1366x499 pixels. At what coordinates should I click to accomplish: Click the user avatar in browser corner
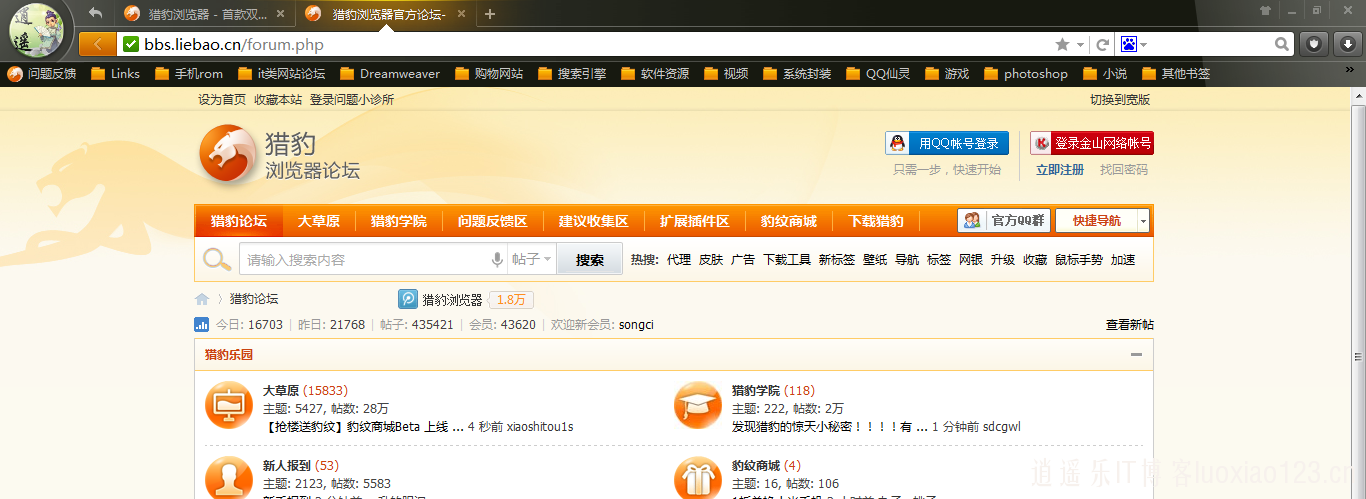coord(36,30)
